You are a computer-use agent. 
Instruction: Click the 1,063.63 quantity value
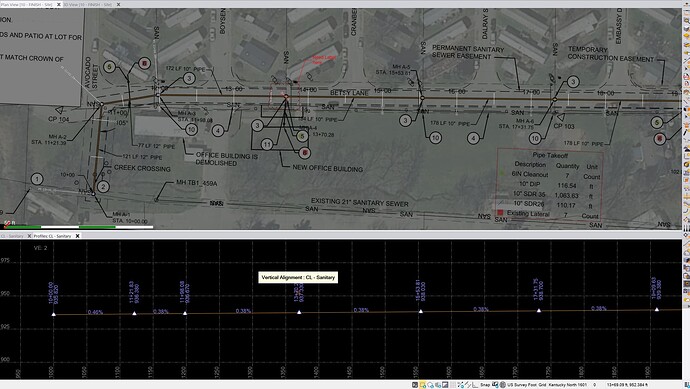coord(566,195)
